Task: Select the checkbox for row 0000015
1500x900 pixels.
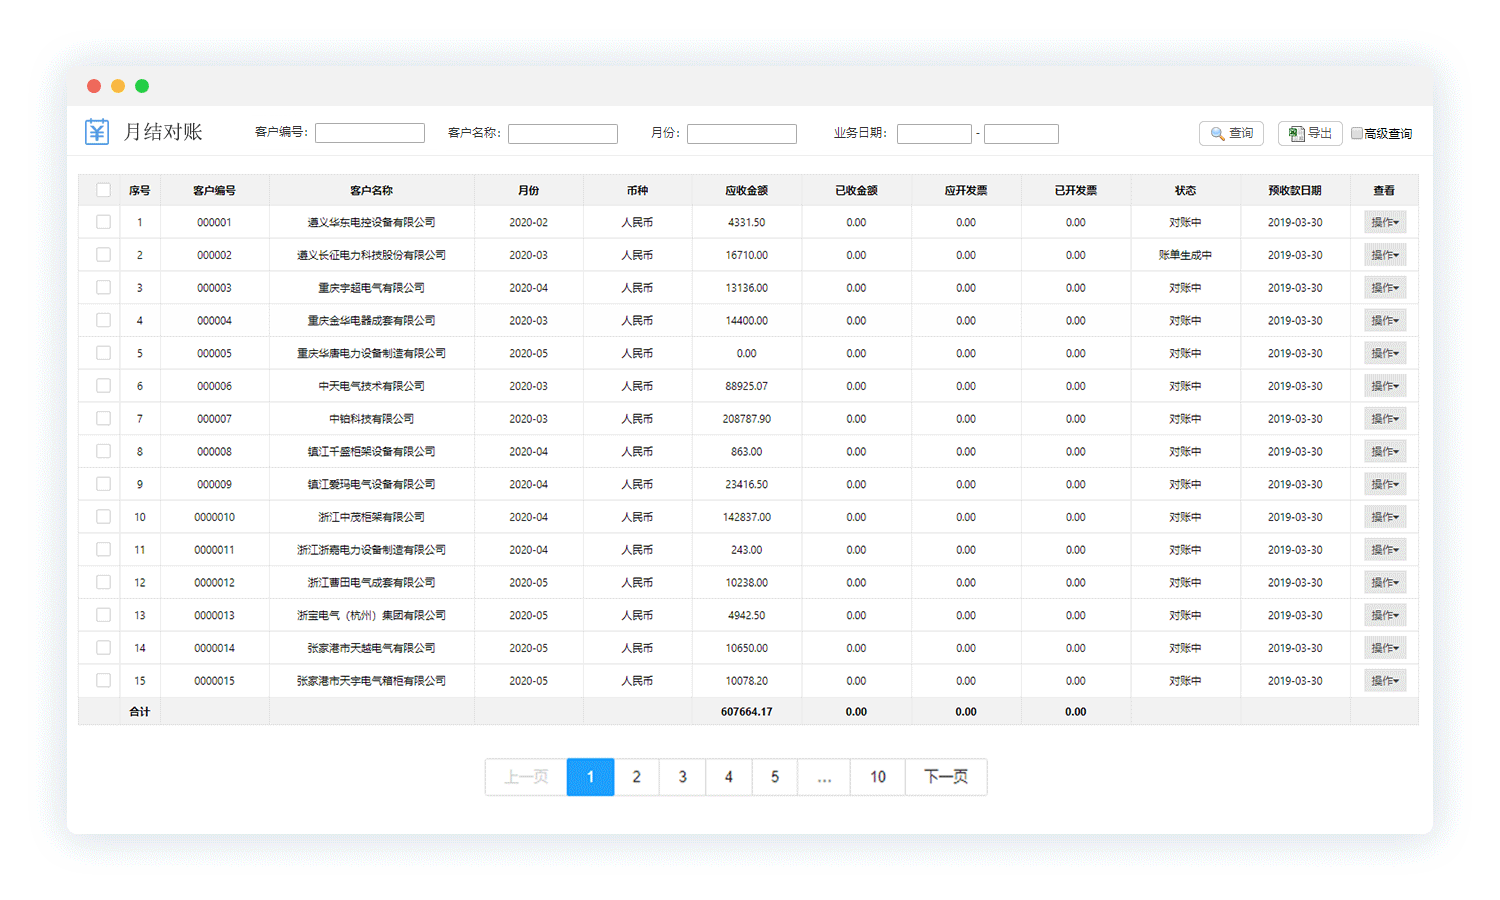Action: click(103, 680)
